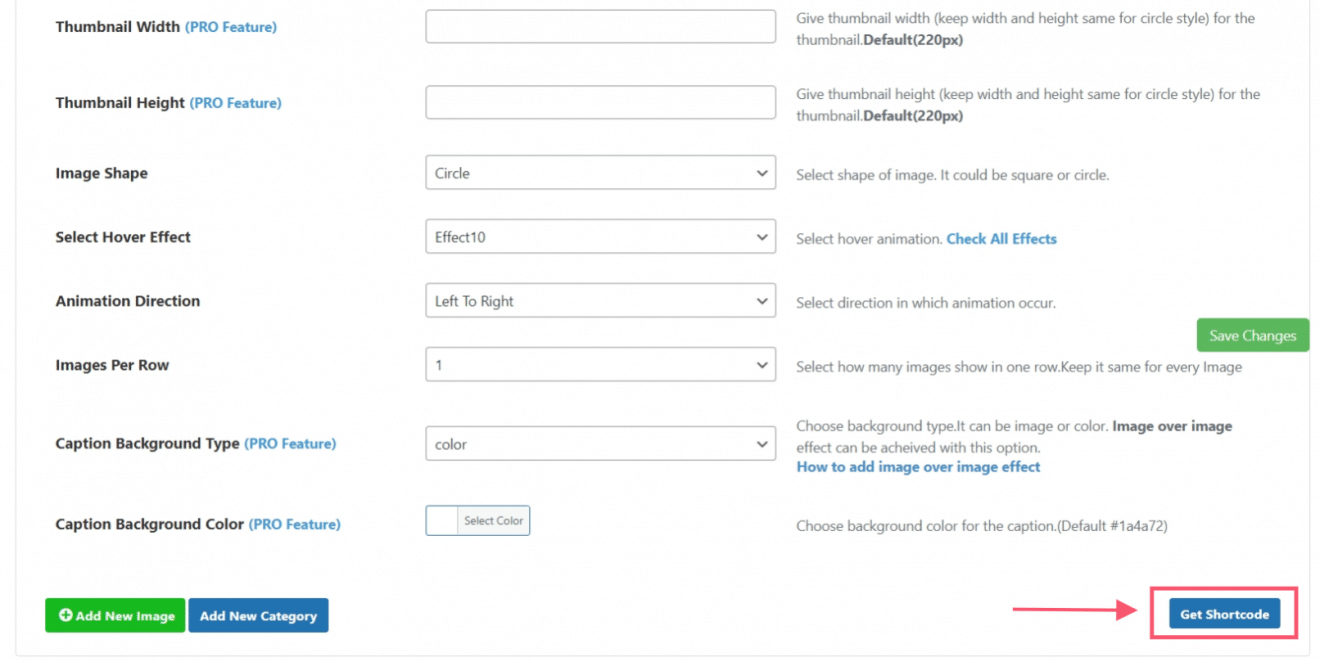This screenshot has height=662, width=1320.
Task: Click PRO Feature next to Caption Background Type
Action: click(290, 443)
